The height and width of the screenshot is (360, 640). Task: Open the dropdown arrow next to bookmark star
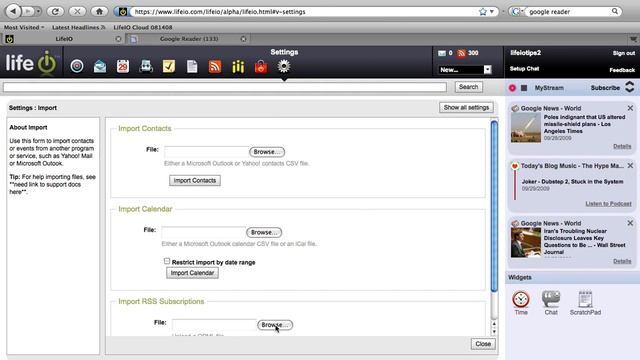tap(491, 12)
